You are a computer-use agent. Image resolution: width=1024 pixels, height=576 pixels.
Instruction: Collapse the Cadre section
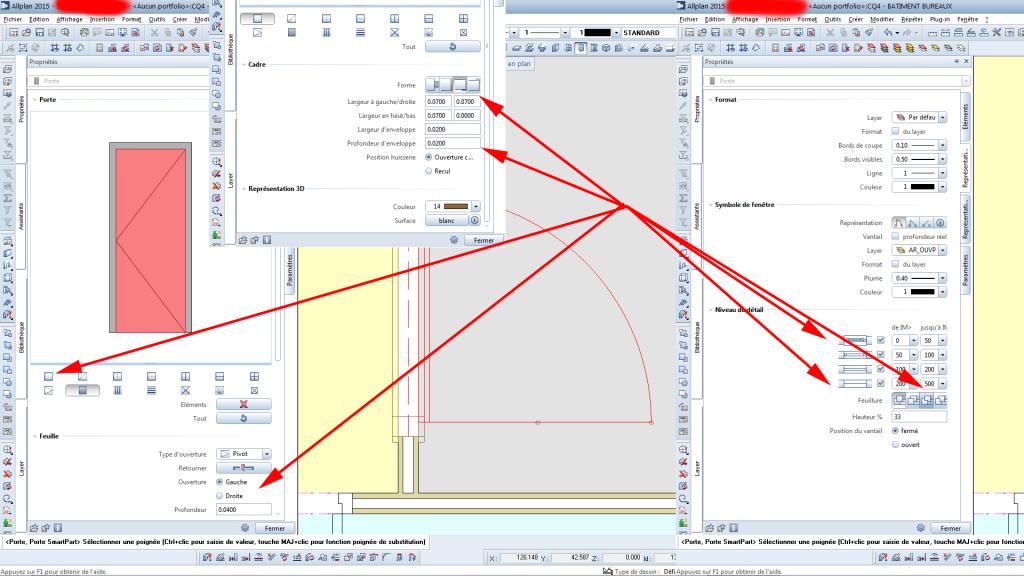244,65
